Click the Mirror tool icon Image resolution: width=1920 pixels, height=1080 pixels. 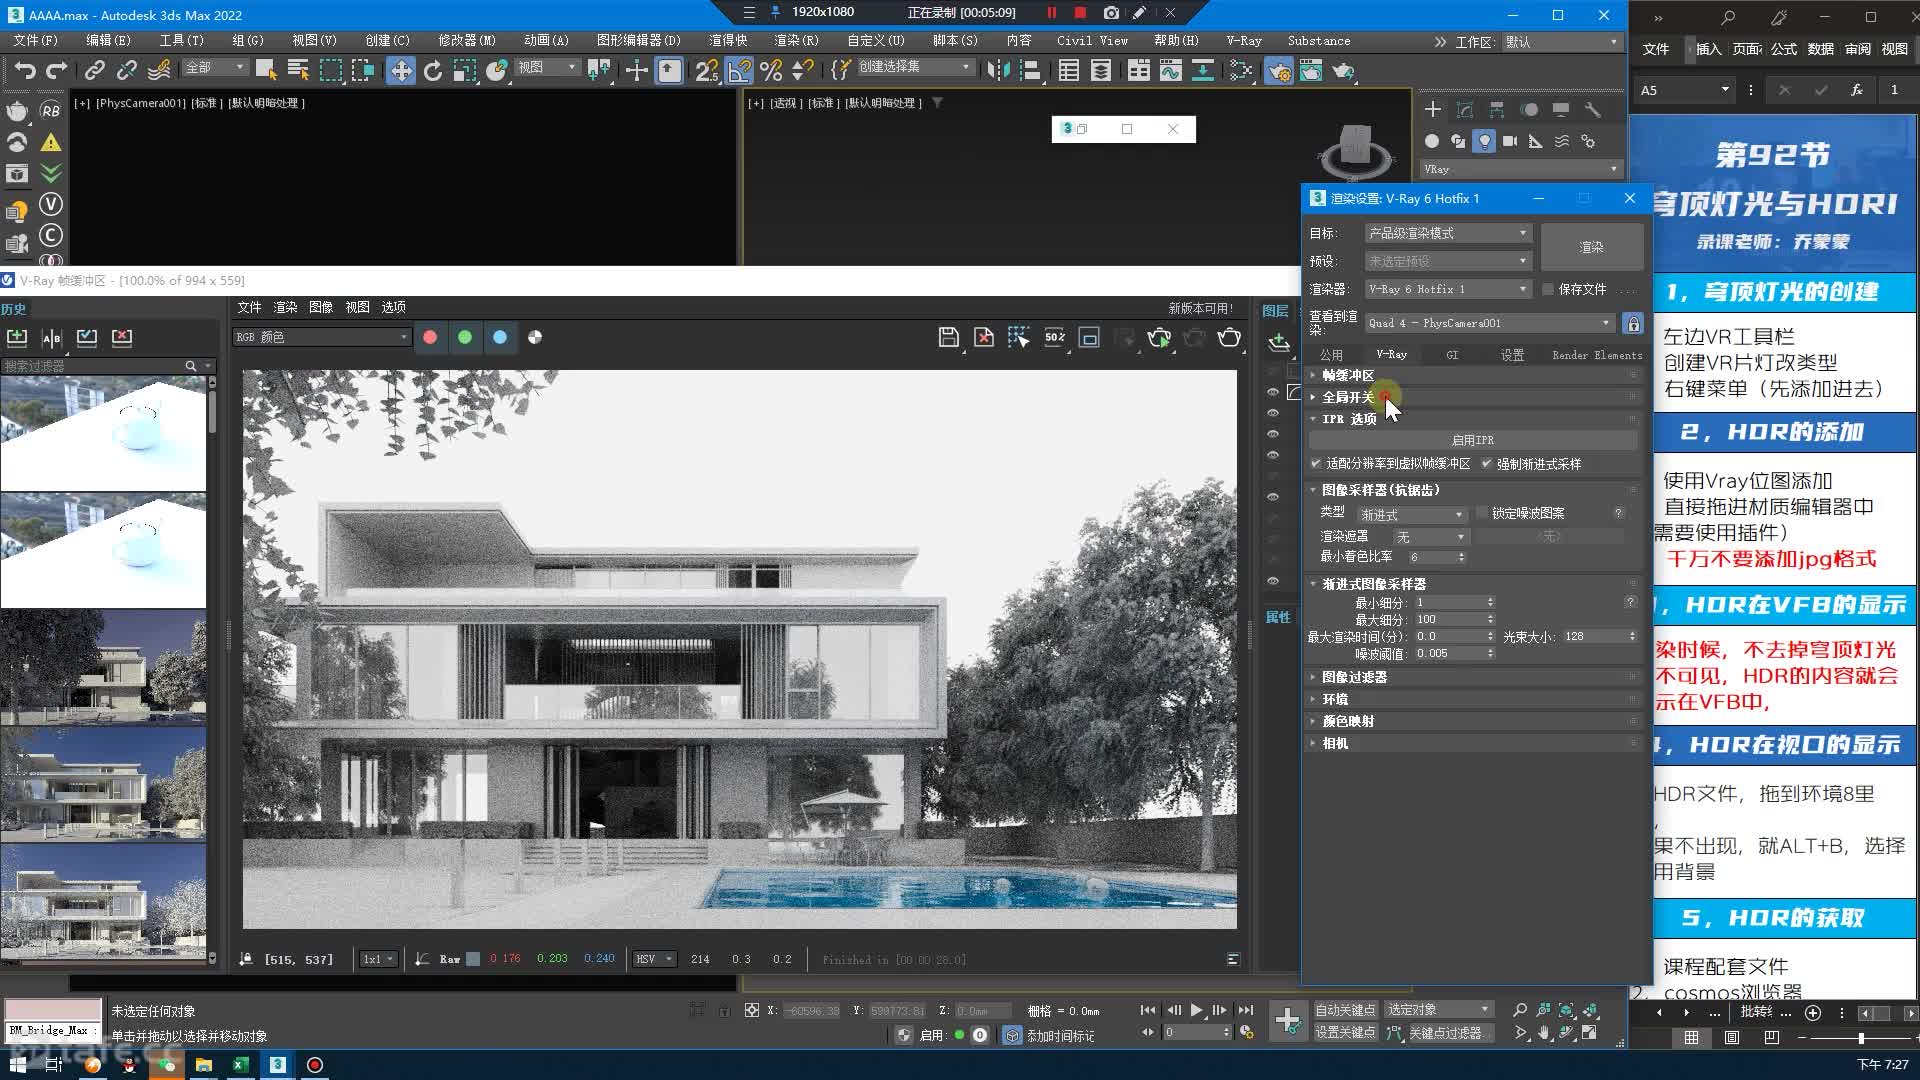point(997,70)
